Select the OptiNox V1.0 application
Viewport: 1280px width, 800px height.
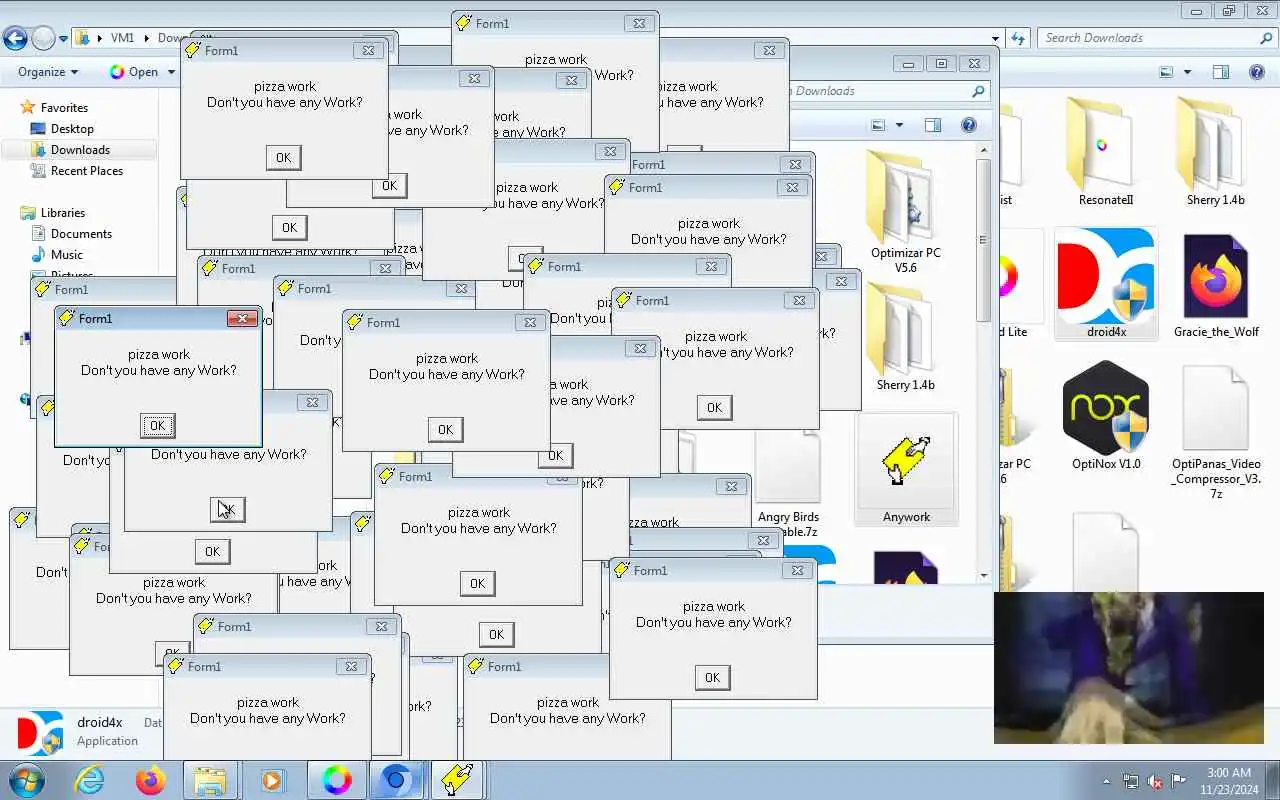[x=1106, y=415]
